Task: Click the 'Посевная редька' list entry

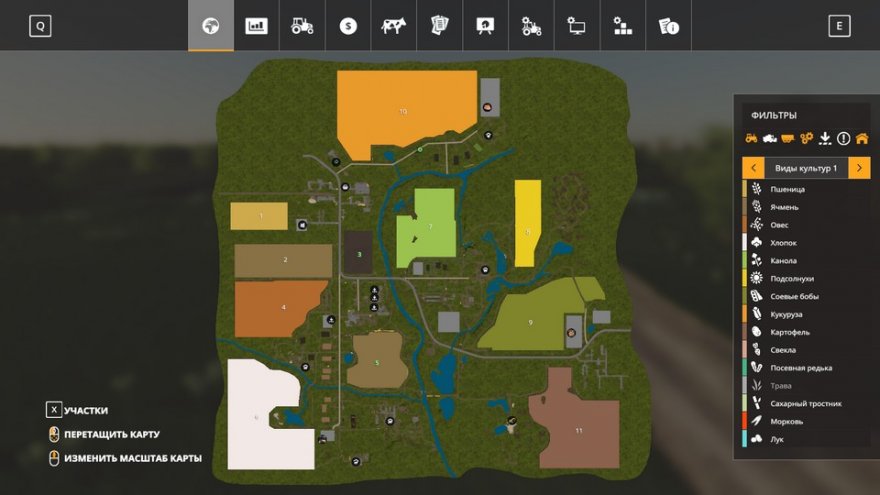Action: point(806,368)
